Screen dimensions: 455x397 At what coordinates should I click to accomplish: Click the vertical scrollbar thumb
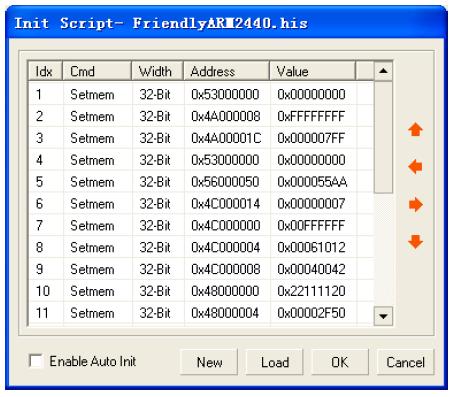click(383, 137)
